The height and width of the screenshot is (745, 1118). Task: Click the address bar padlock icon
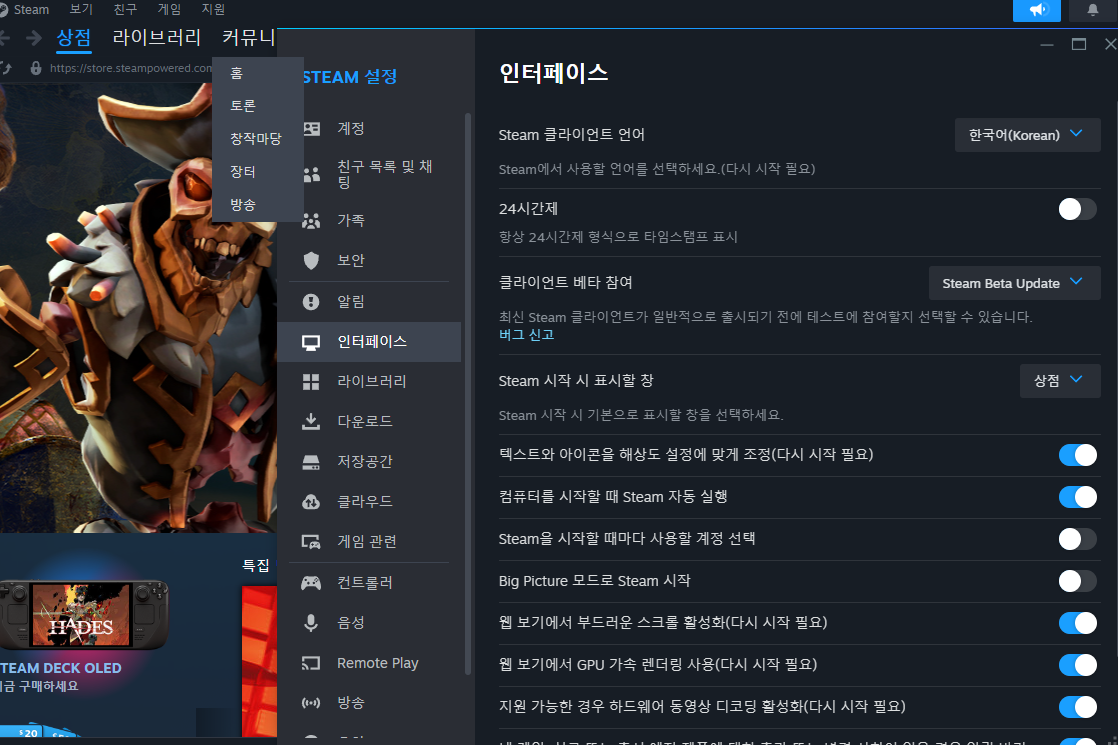click(x=36, y=68)
